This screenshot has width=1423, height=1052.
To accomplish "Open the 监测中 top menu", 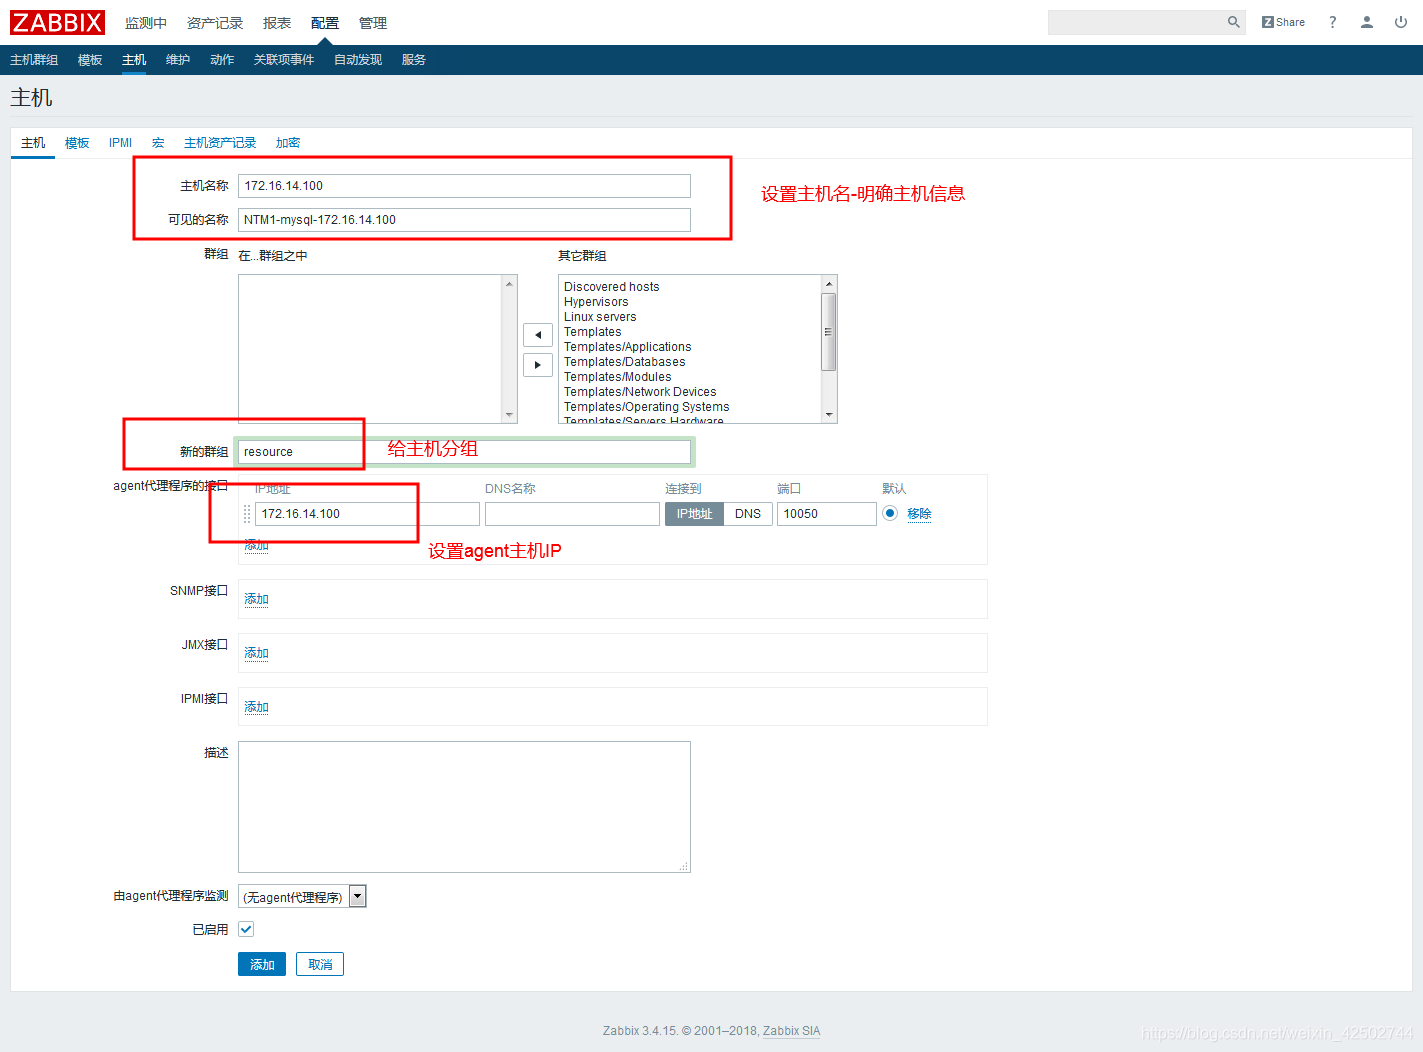I will (x=146, y=23).
